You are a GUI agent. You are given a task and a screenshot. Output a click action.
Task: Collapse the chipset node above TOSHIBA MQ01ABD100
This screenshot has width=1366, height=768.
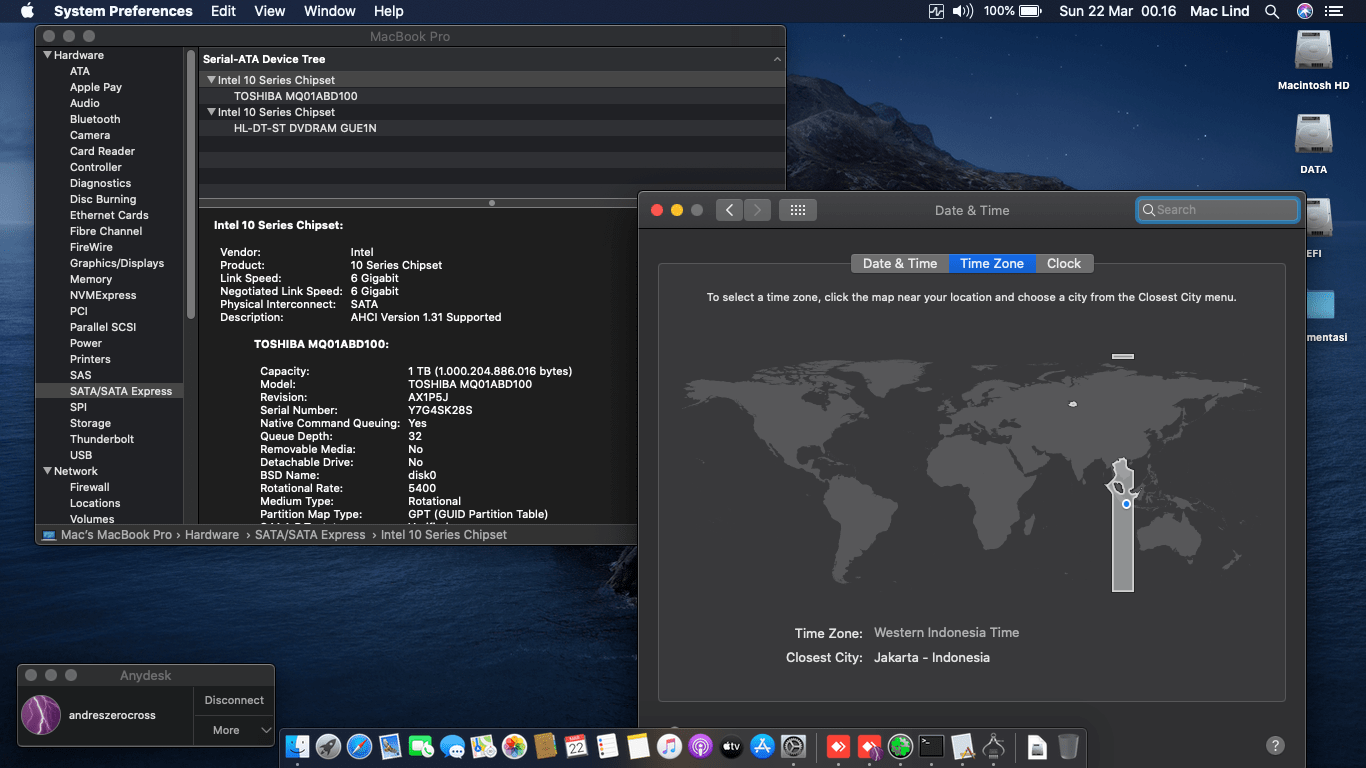click(x=211, y=80)
